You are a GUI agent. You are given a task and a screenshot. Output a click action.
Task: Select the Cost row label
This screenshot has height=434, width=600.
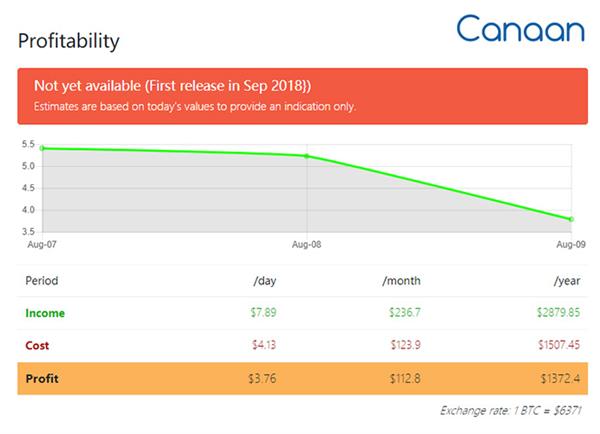(x=37, y=344)
